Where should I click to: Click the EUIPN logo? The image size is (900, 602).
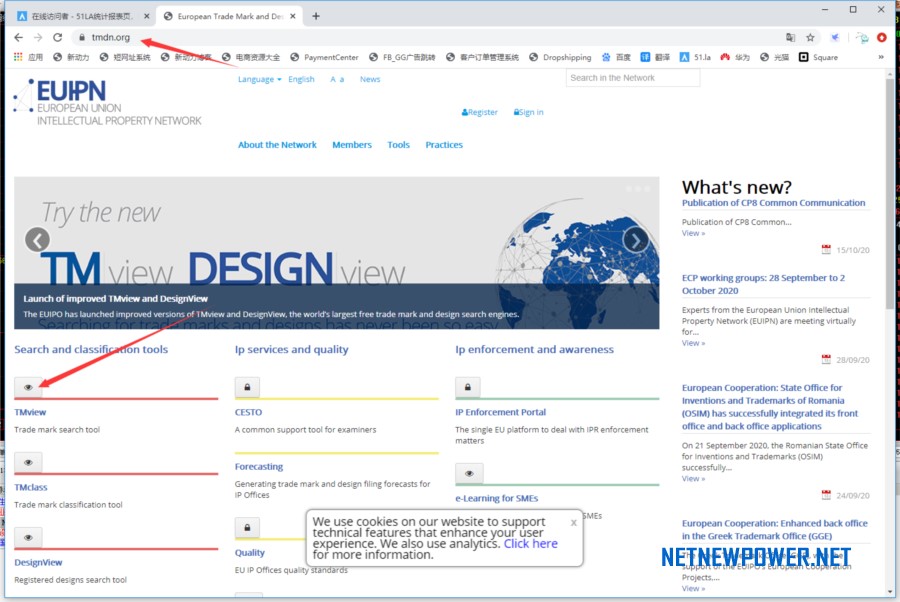coord(107,102)
